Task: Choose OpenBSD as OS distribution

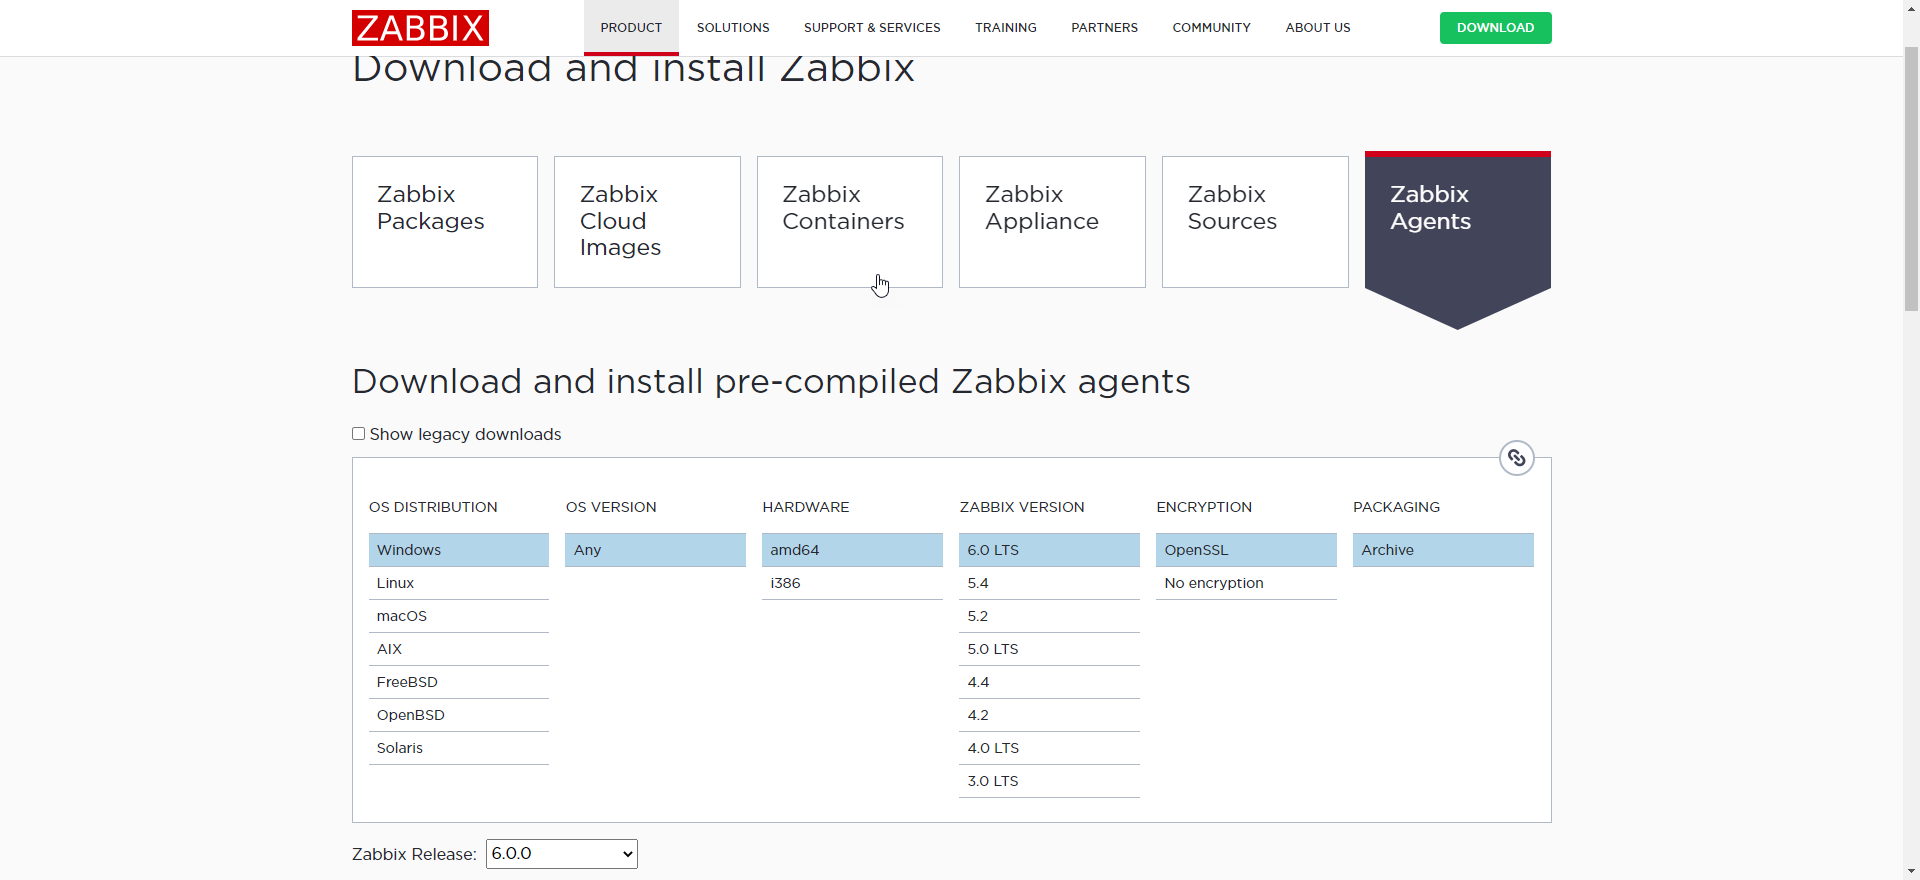Action: [x=459, y=715]
